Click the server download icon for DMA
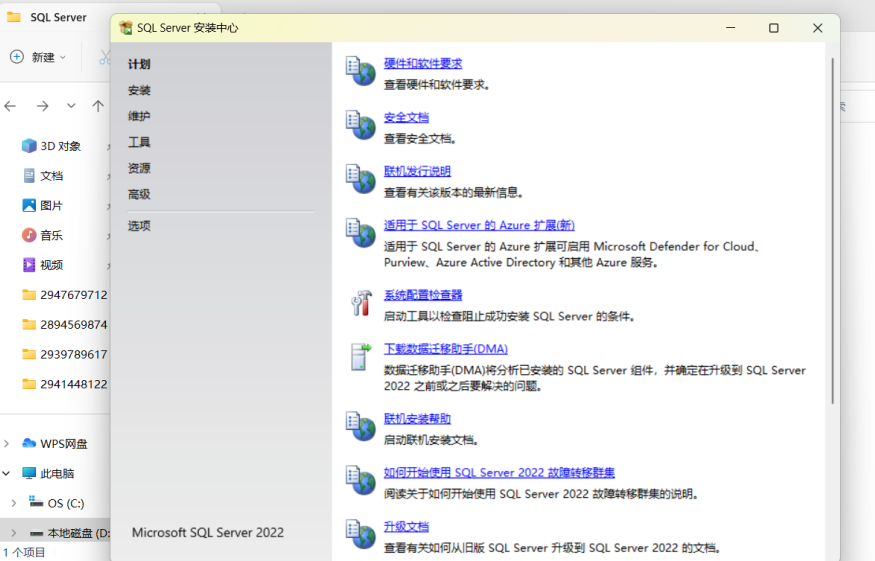The width and height of the screenshot is (875, 561). point(360,357)
